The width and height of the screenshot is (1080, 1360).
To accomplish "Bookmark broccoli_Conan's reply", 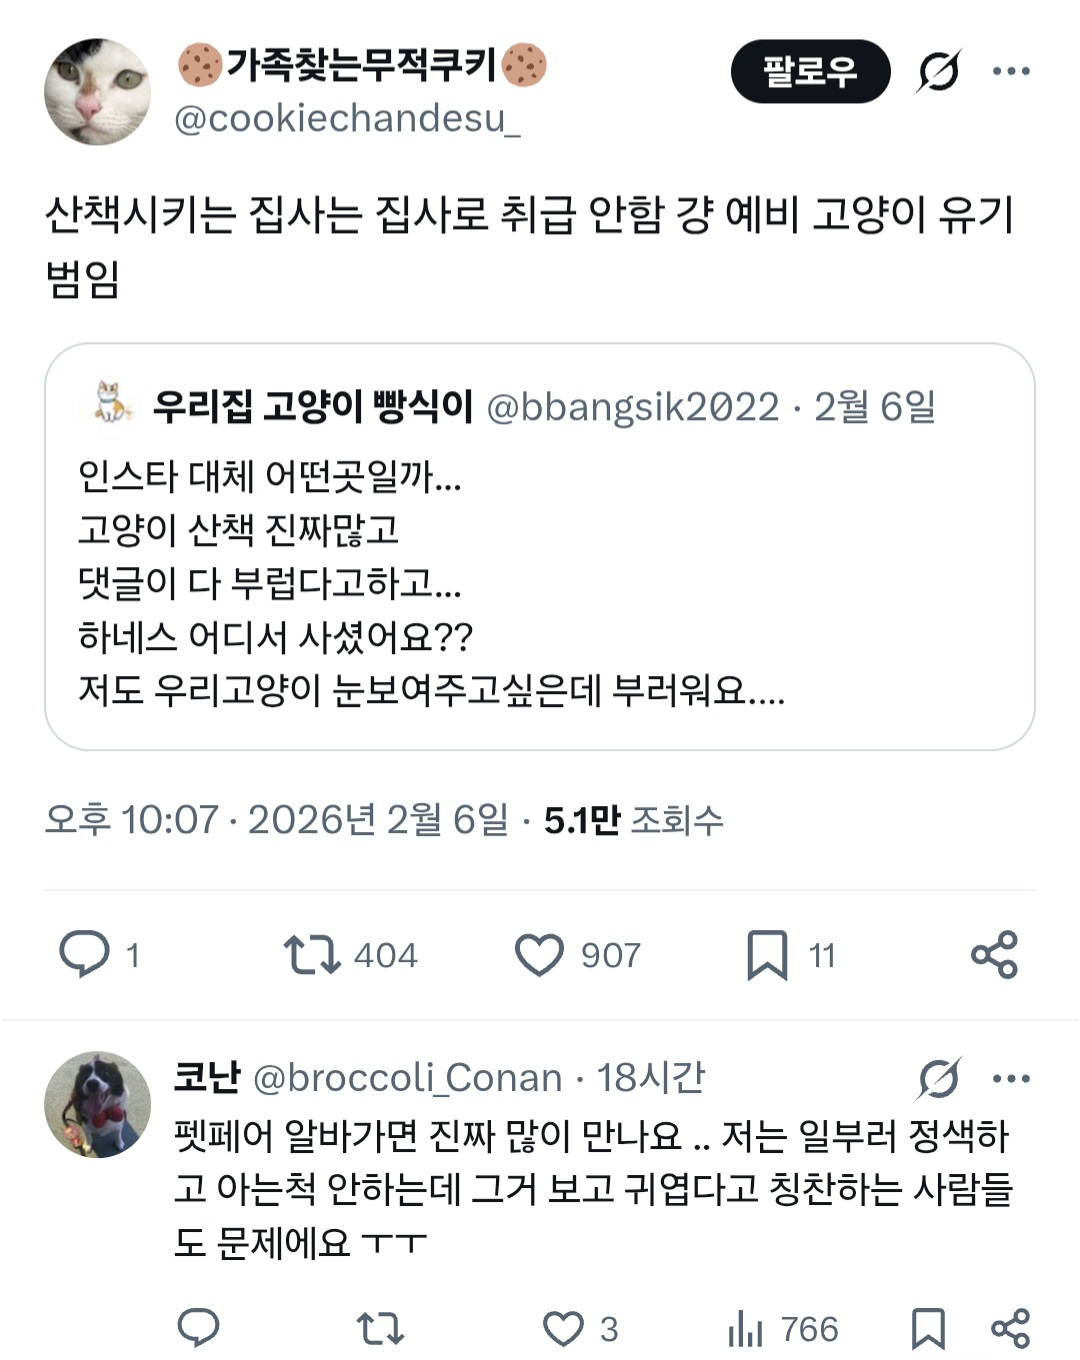I will tap(928, 1328).
